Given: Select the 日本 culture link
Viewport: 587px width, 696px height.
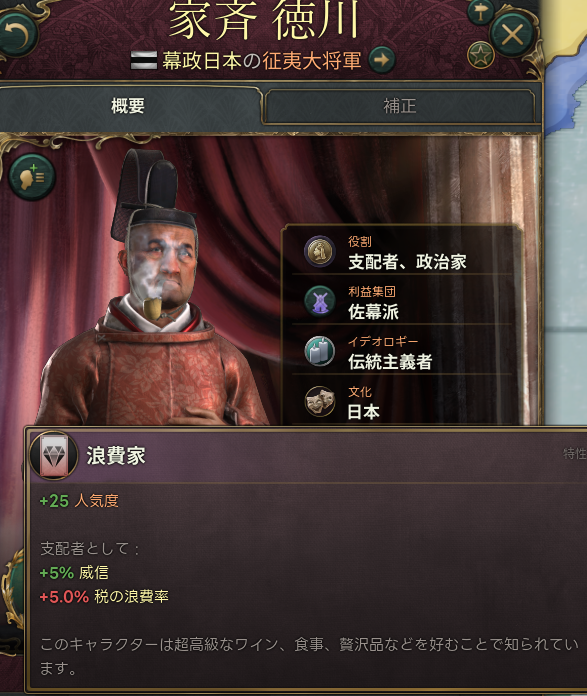Looking at the screenshot, I should point(364,412).
